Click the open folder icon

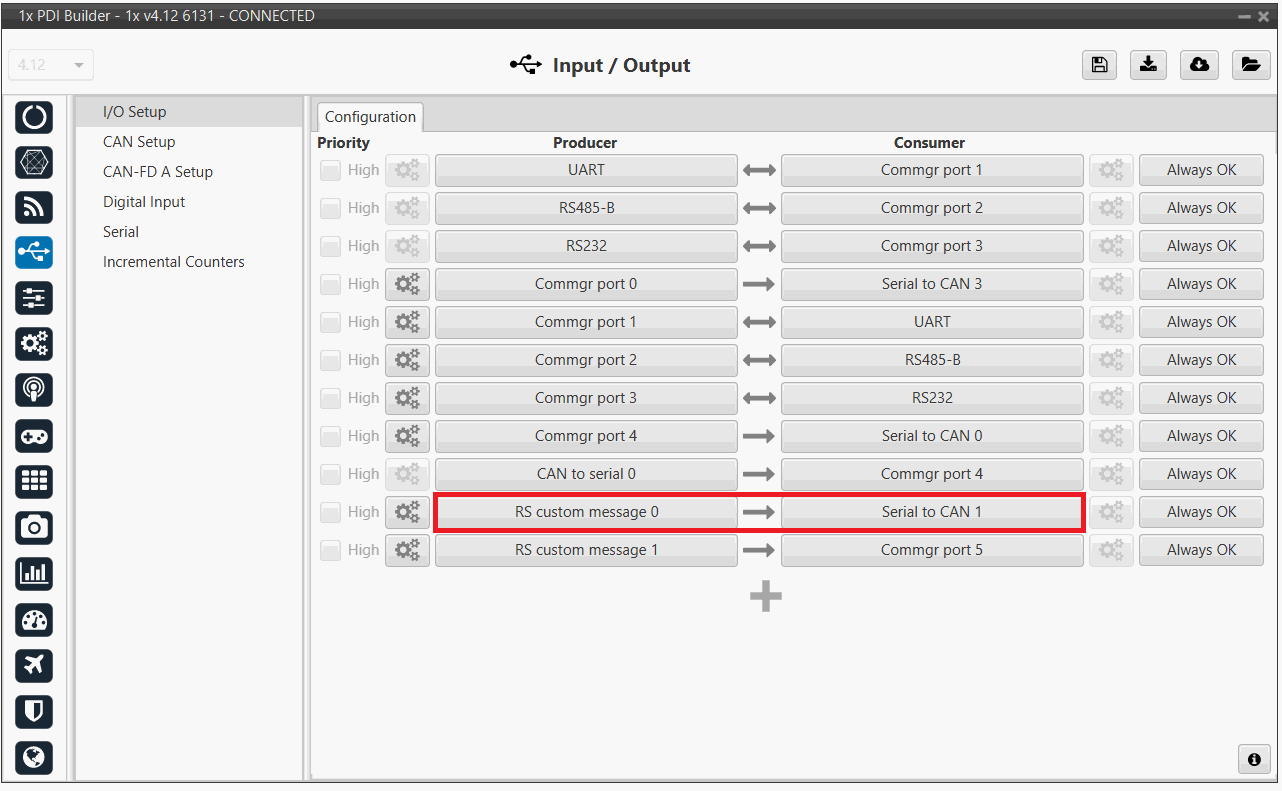(1249, 65)
